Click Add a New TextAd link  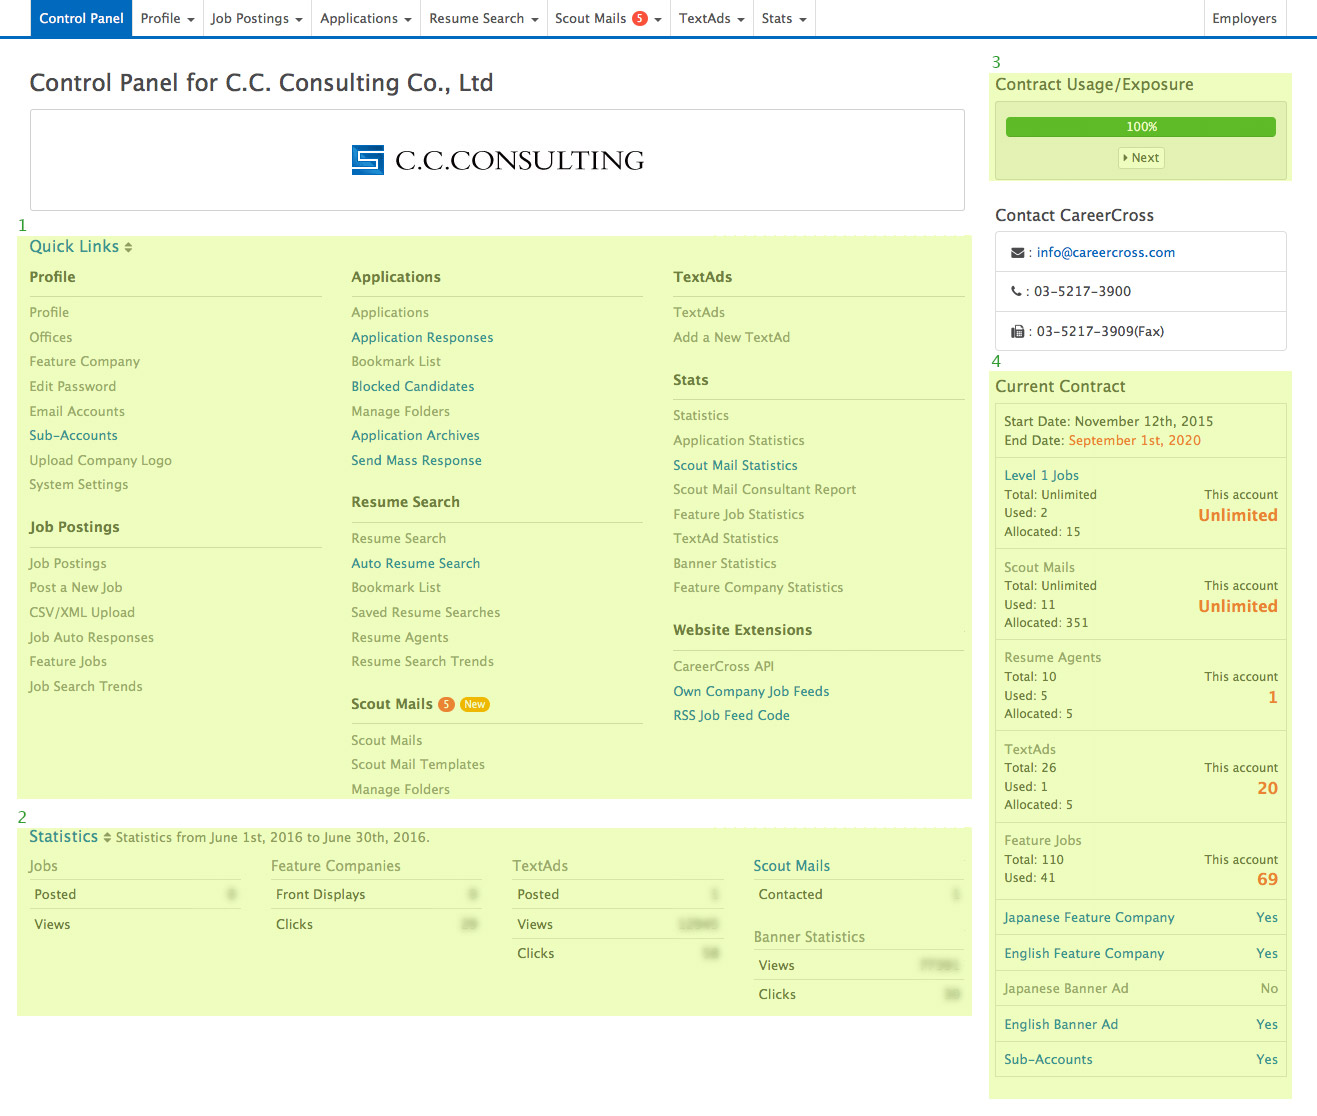point(731,338)
